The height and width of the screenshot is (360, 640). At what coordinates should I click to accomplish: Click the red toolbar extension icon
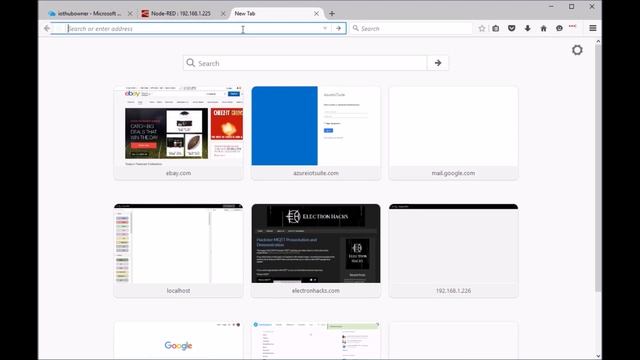pos(573,27)
